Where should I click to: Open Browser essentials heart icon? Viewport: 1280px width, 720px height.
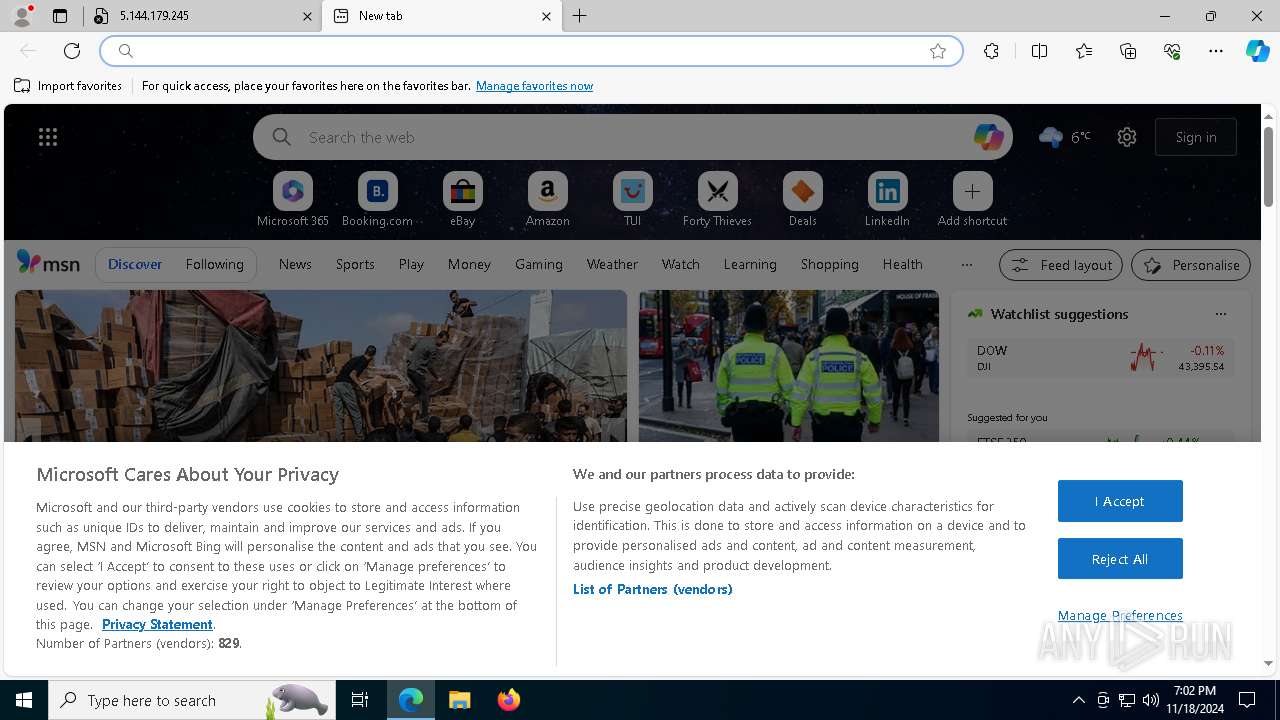(x=1172, y=51)
